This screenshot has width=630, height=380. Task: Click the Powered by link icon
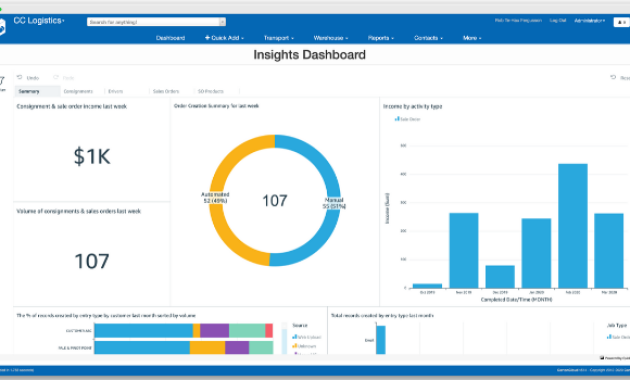602,358
